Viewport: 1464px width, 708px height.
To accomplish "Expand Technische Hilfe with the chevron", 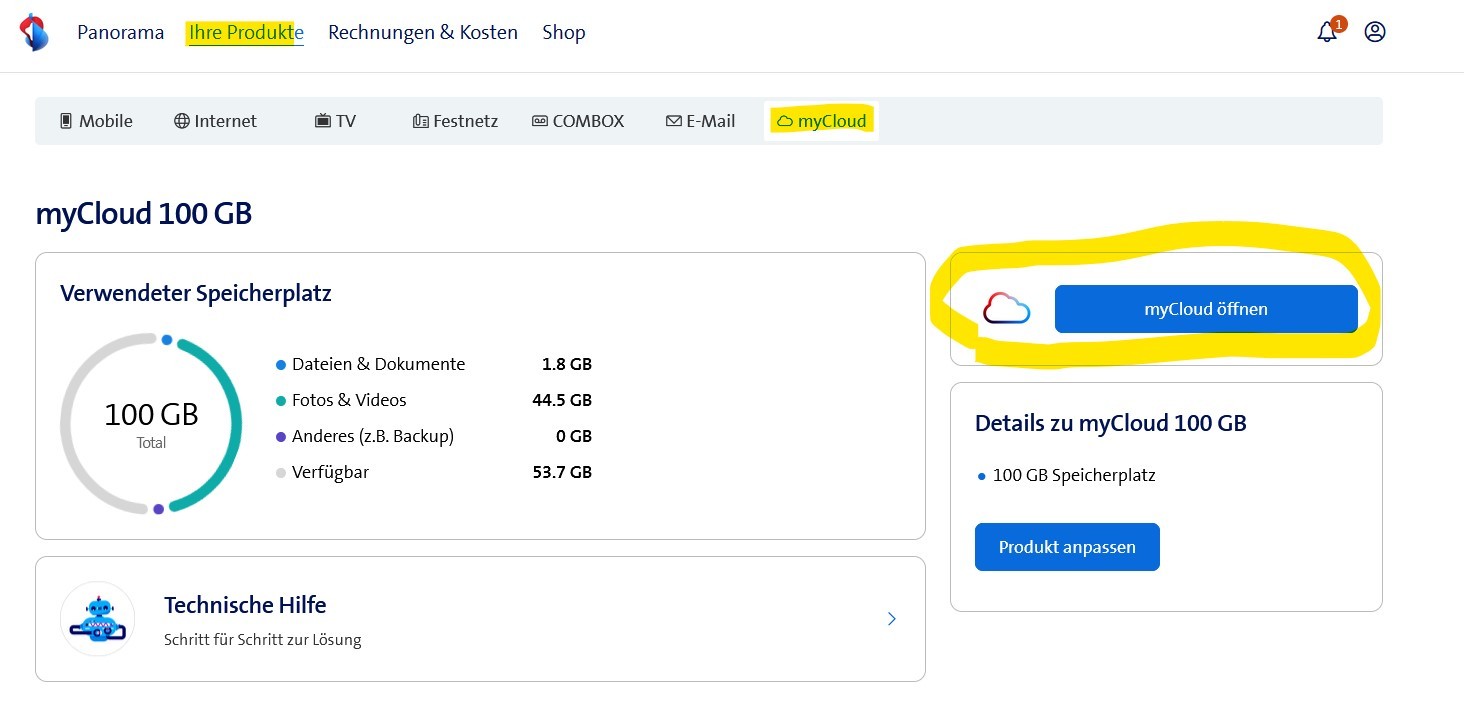I will [x=891, y=618].
